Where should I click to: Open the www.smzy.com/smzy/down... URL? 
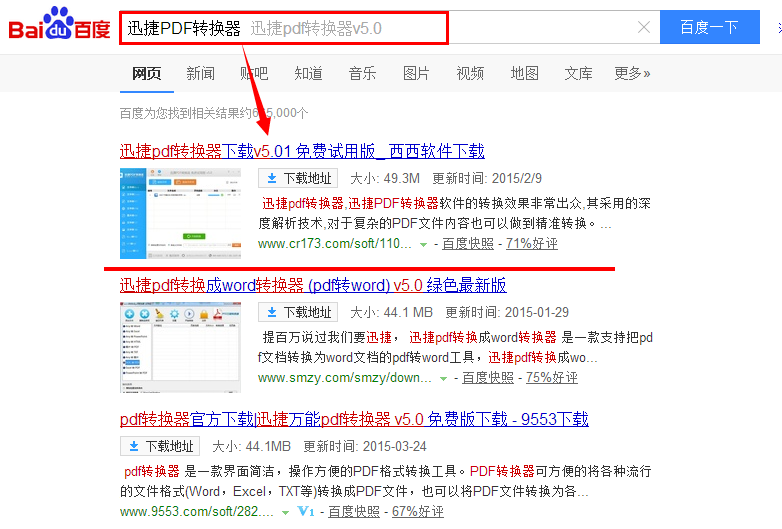345,378
